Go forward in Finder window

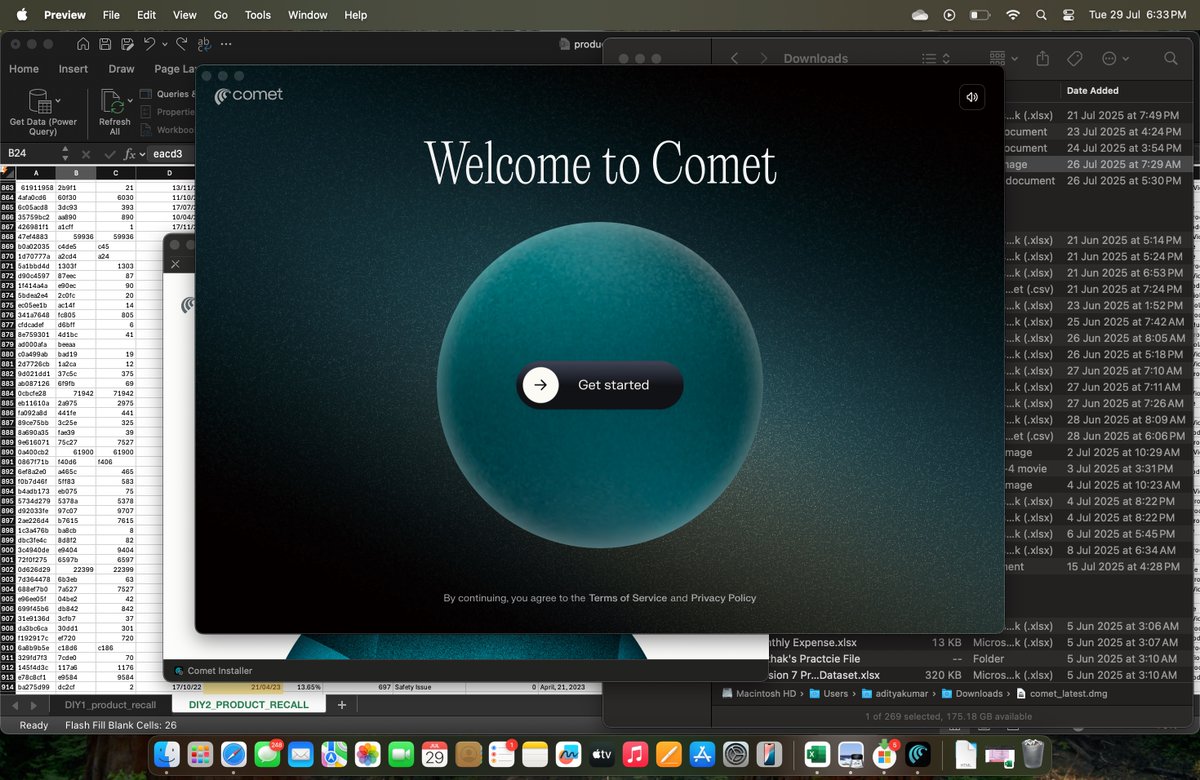pyautogui.click(x=765, y=59)
